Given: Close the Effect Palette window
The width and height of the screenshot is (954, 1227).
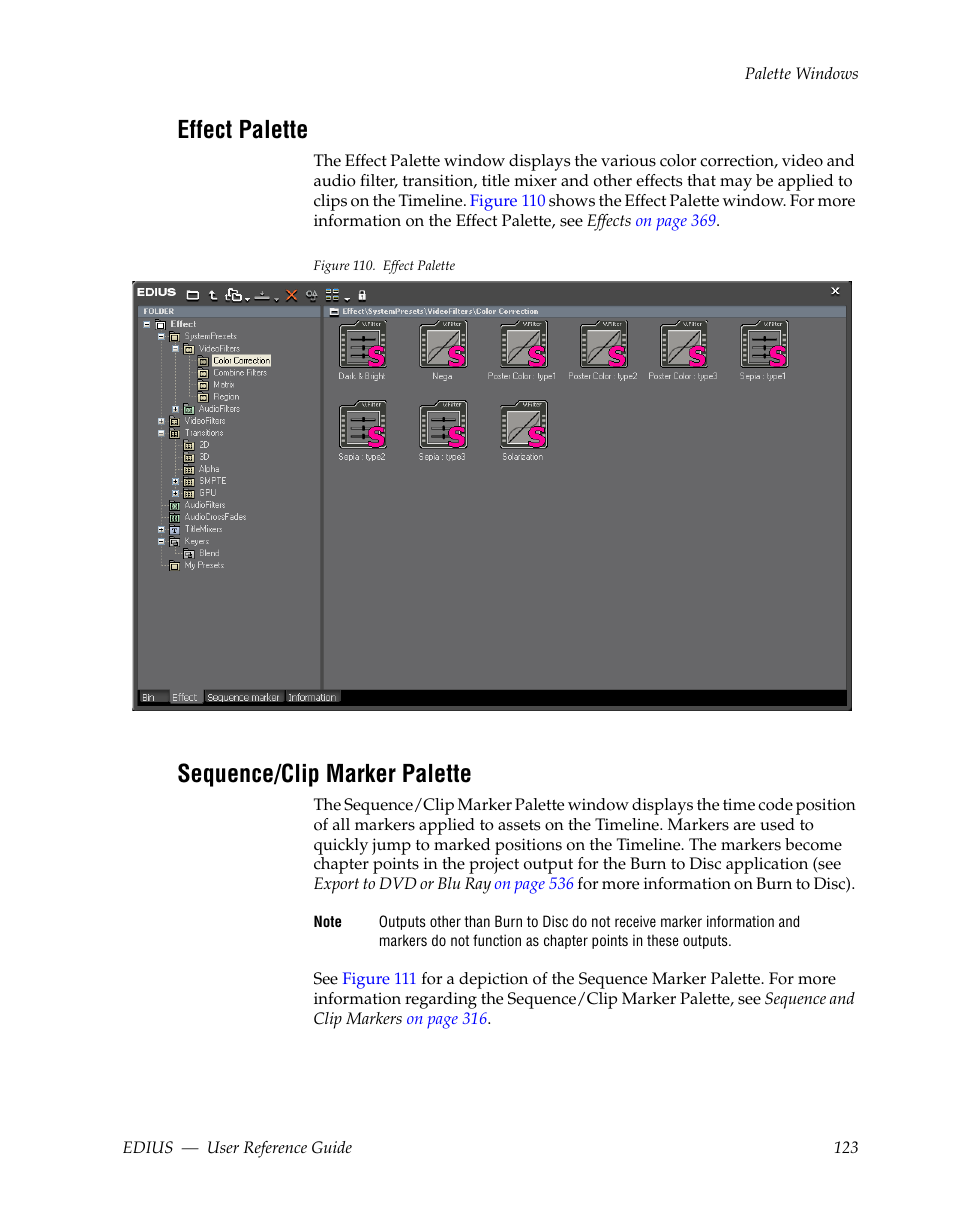Looking at the screenshot, I should tap(835, 291).
